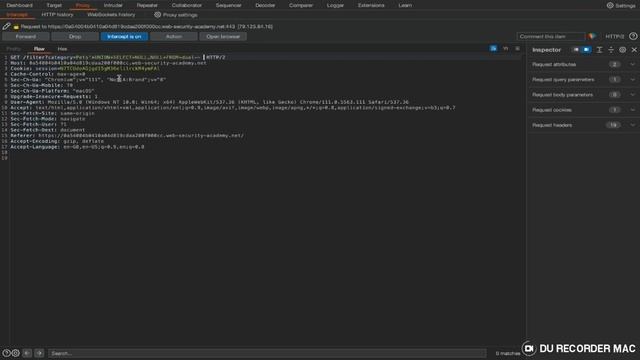
Task: Open the Target tab
Action: [x=54, y=5]
